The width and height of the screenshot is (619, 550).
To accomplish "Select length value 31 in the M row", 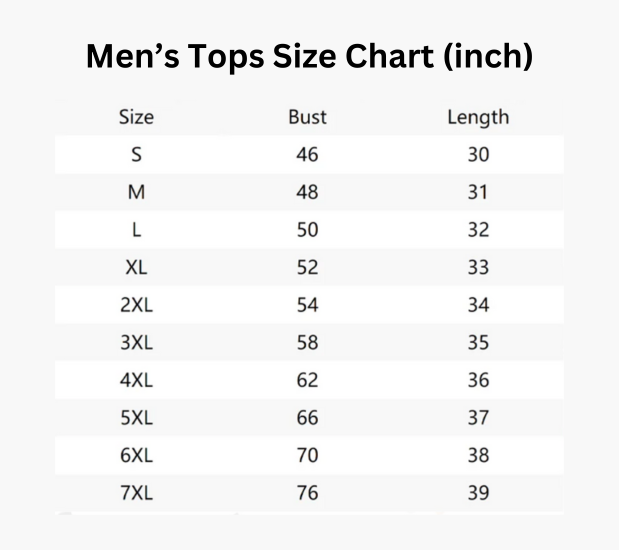I will [x=478, y=192].
